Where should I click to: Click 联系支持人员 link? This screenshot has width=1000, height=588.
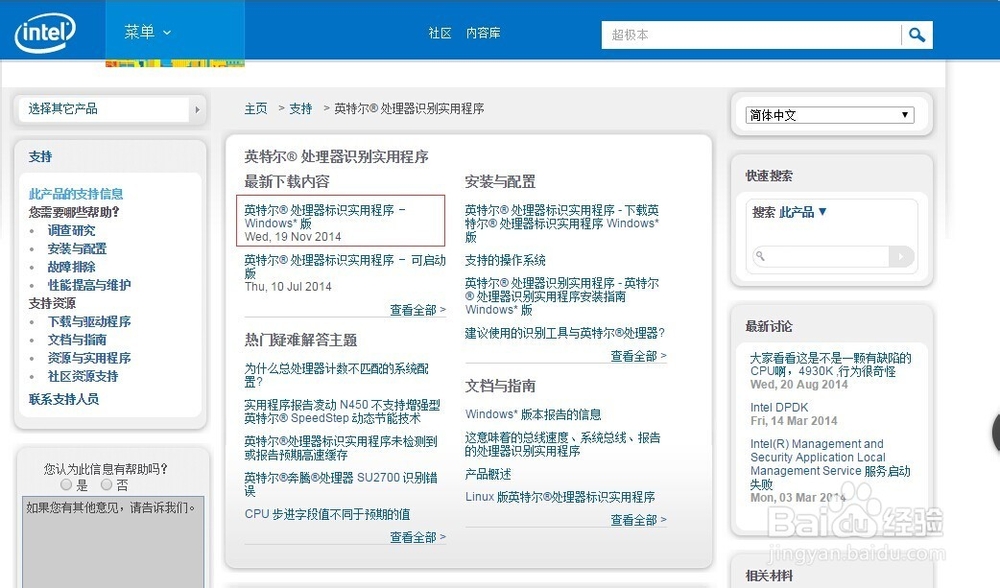point(64,399)
